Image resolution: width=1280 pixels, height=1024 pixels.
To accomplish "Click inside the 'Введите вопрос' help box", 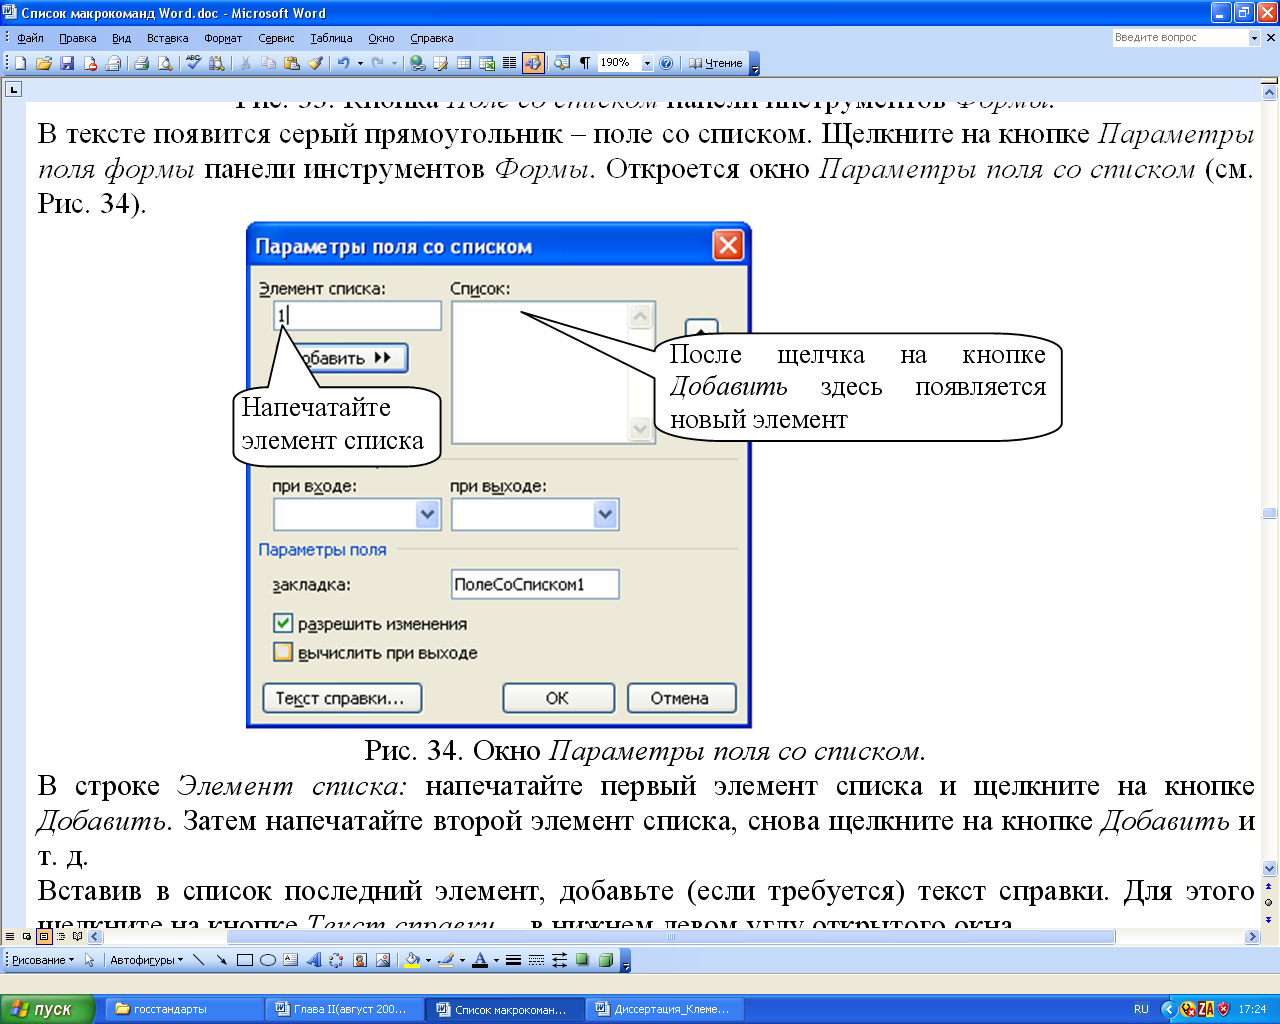I will [1180, 38].
